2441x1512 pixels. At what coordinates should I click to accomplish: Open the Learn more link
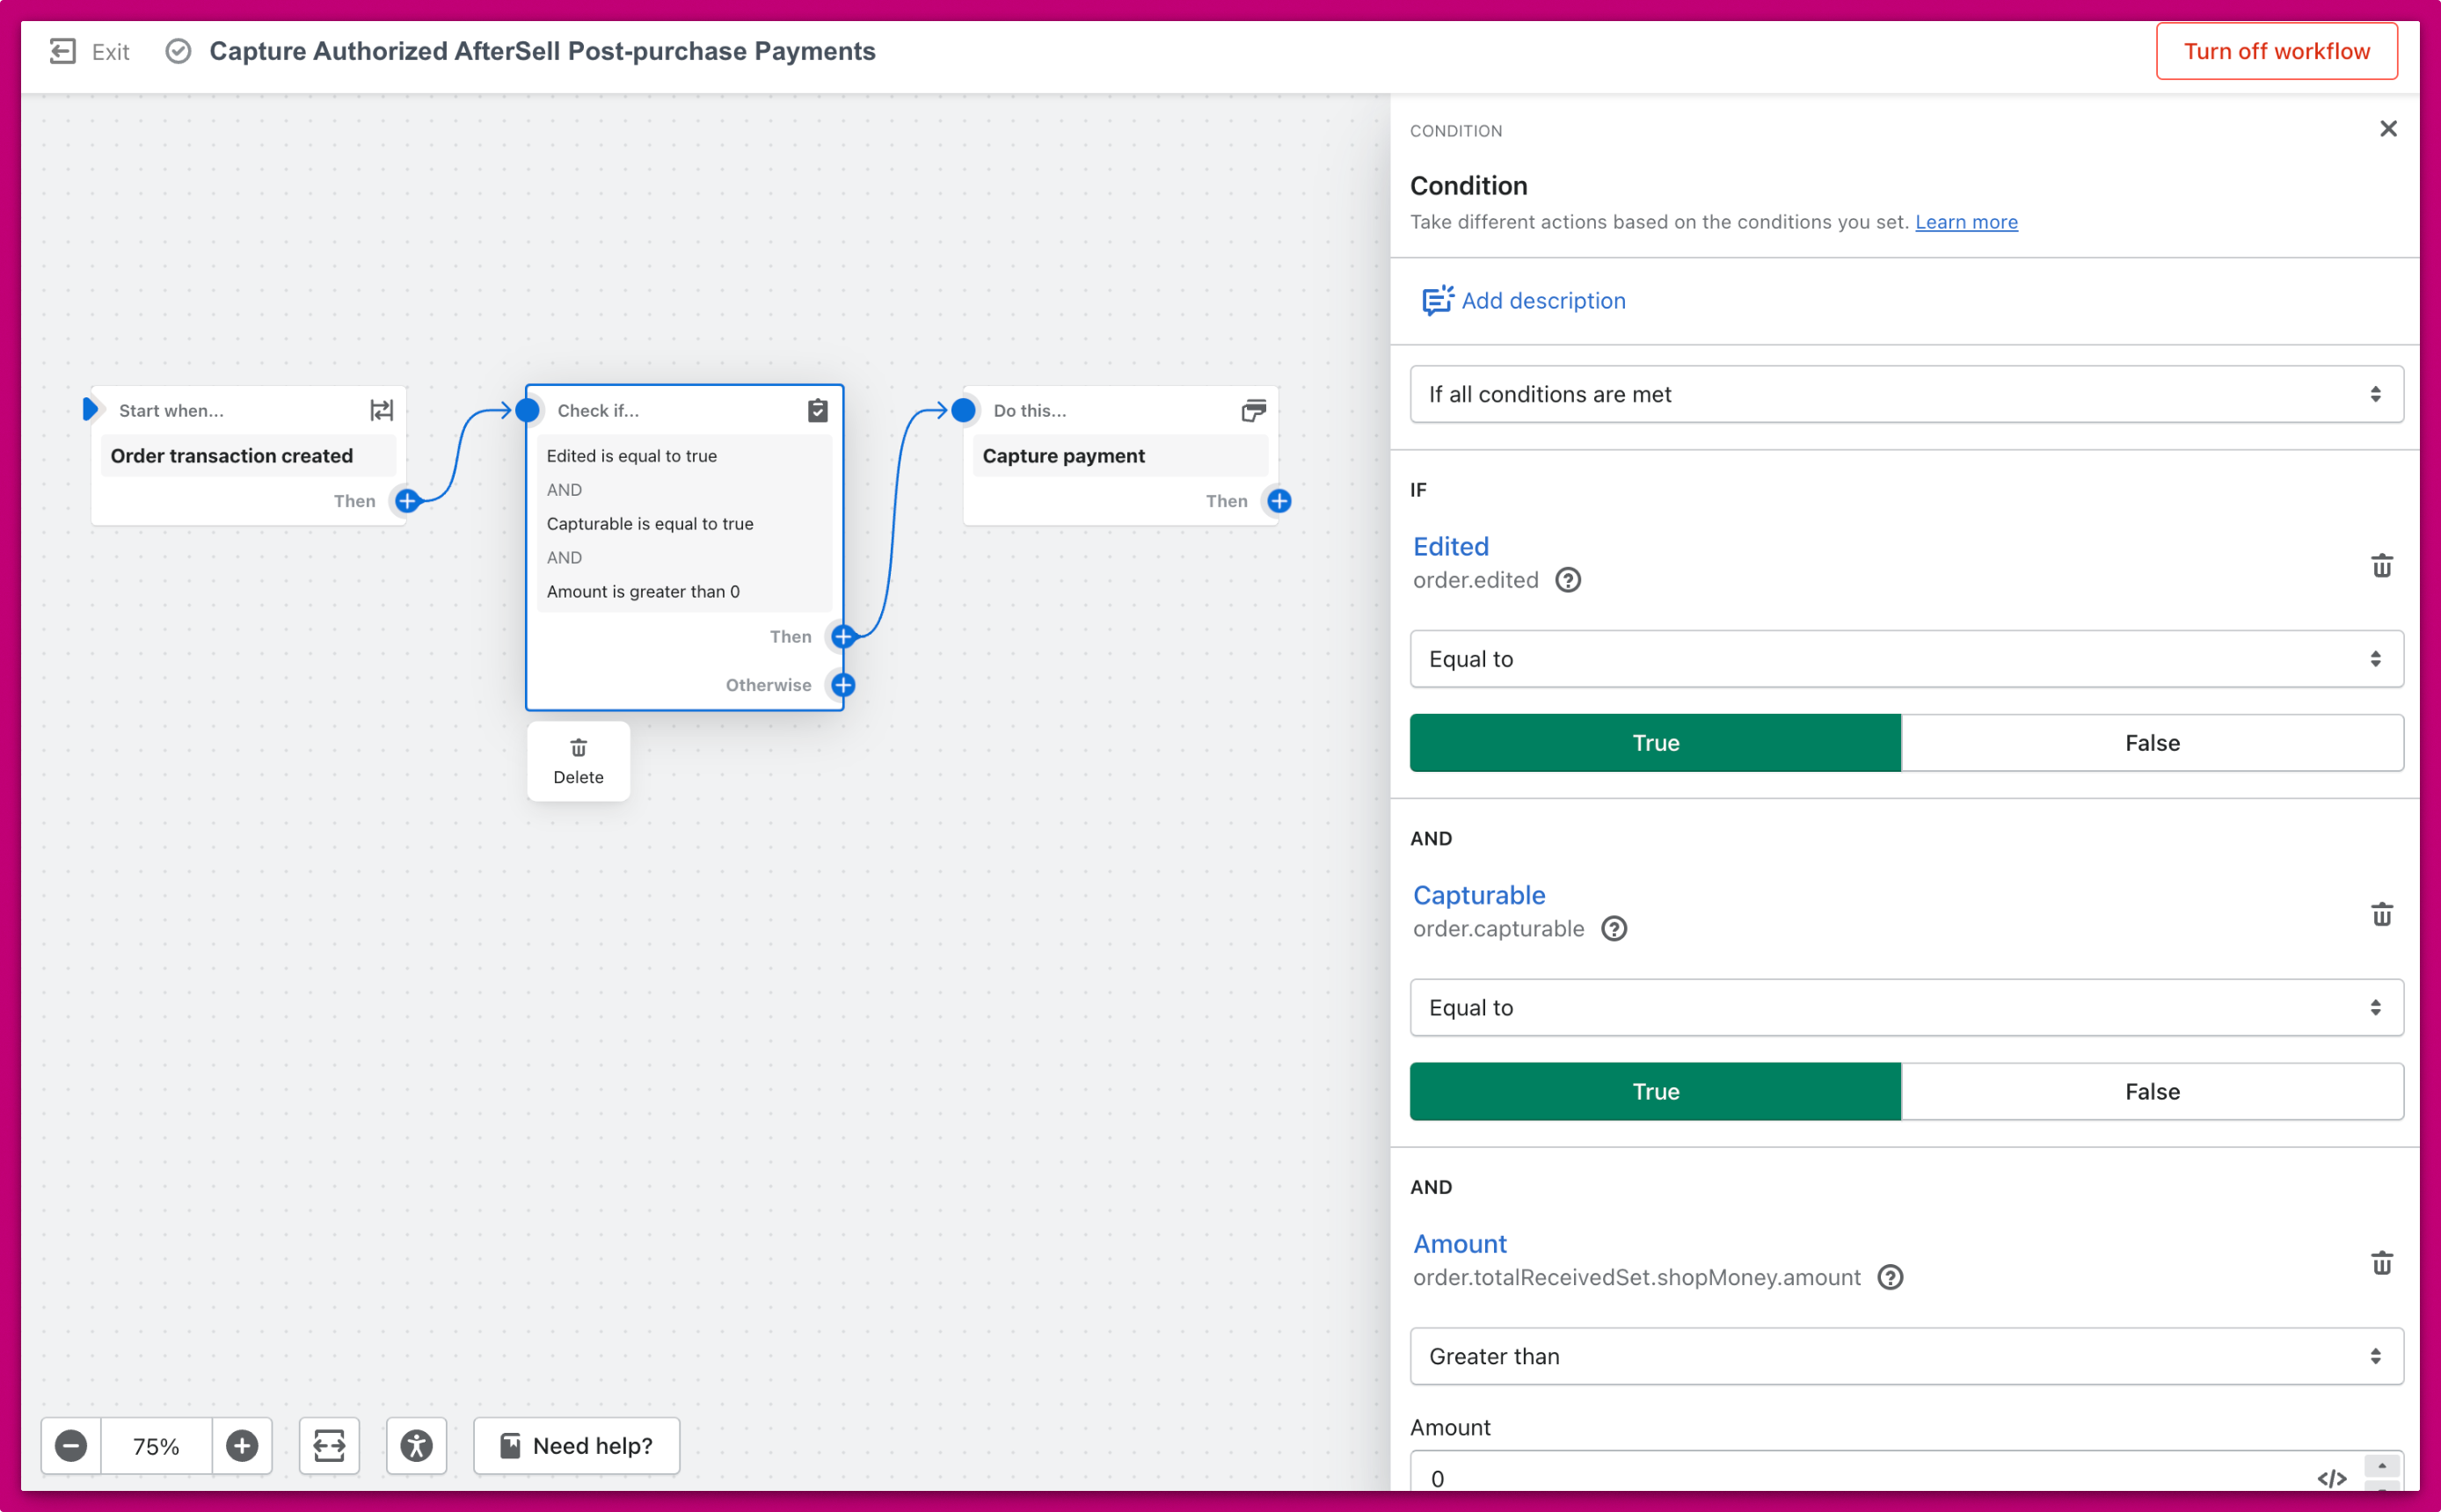point(1965,222)
